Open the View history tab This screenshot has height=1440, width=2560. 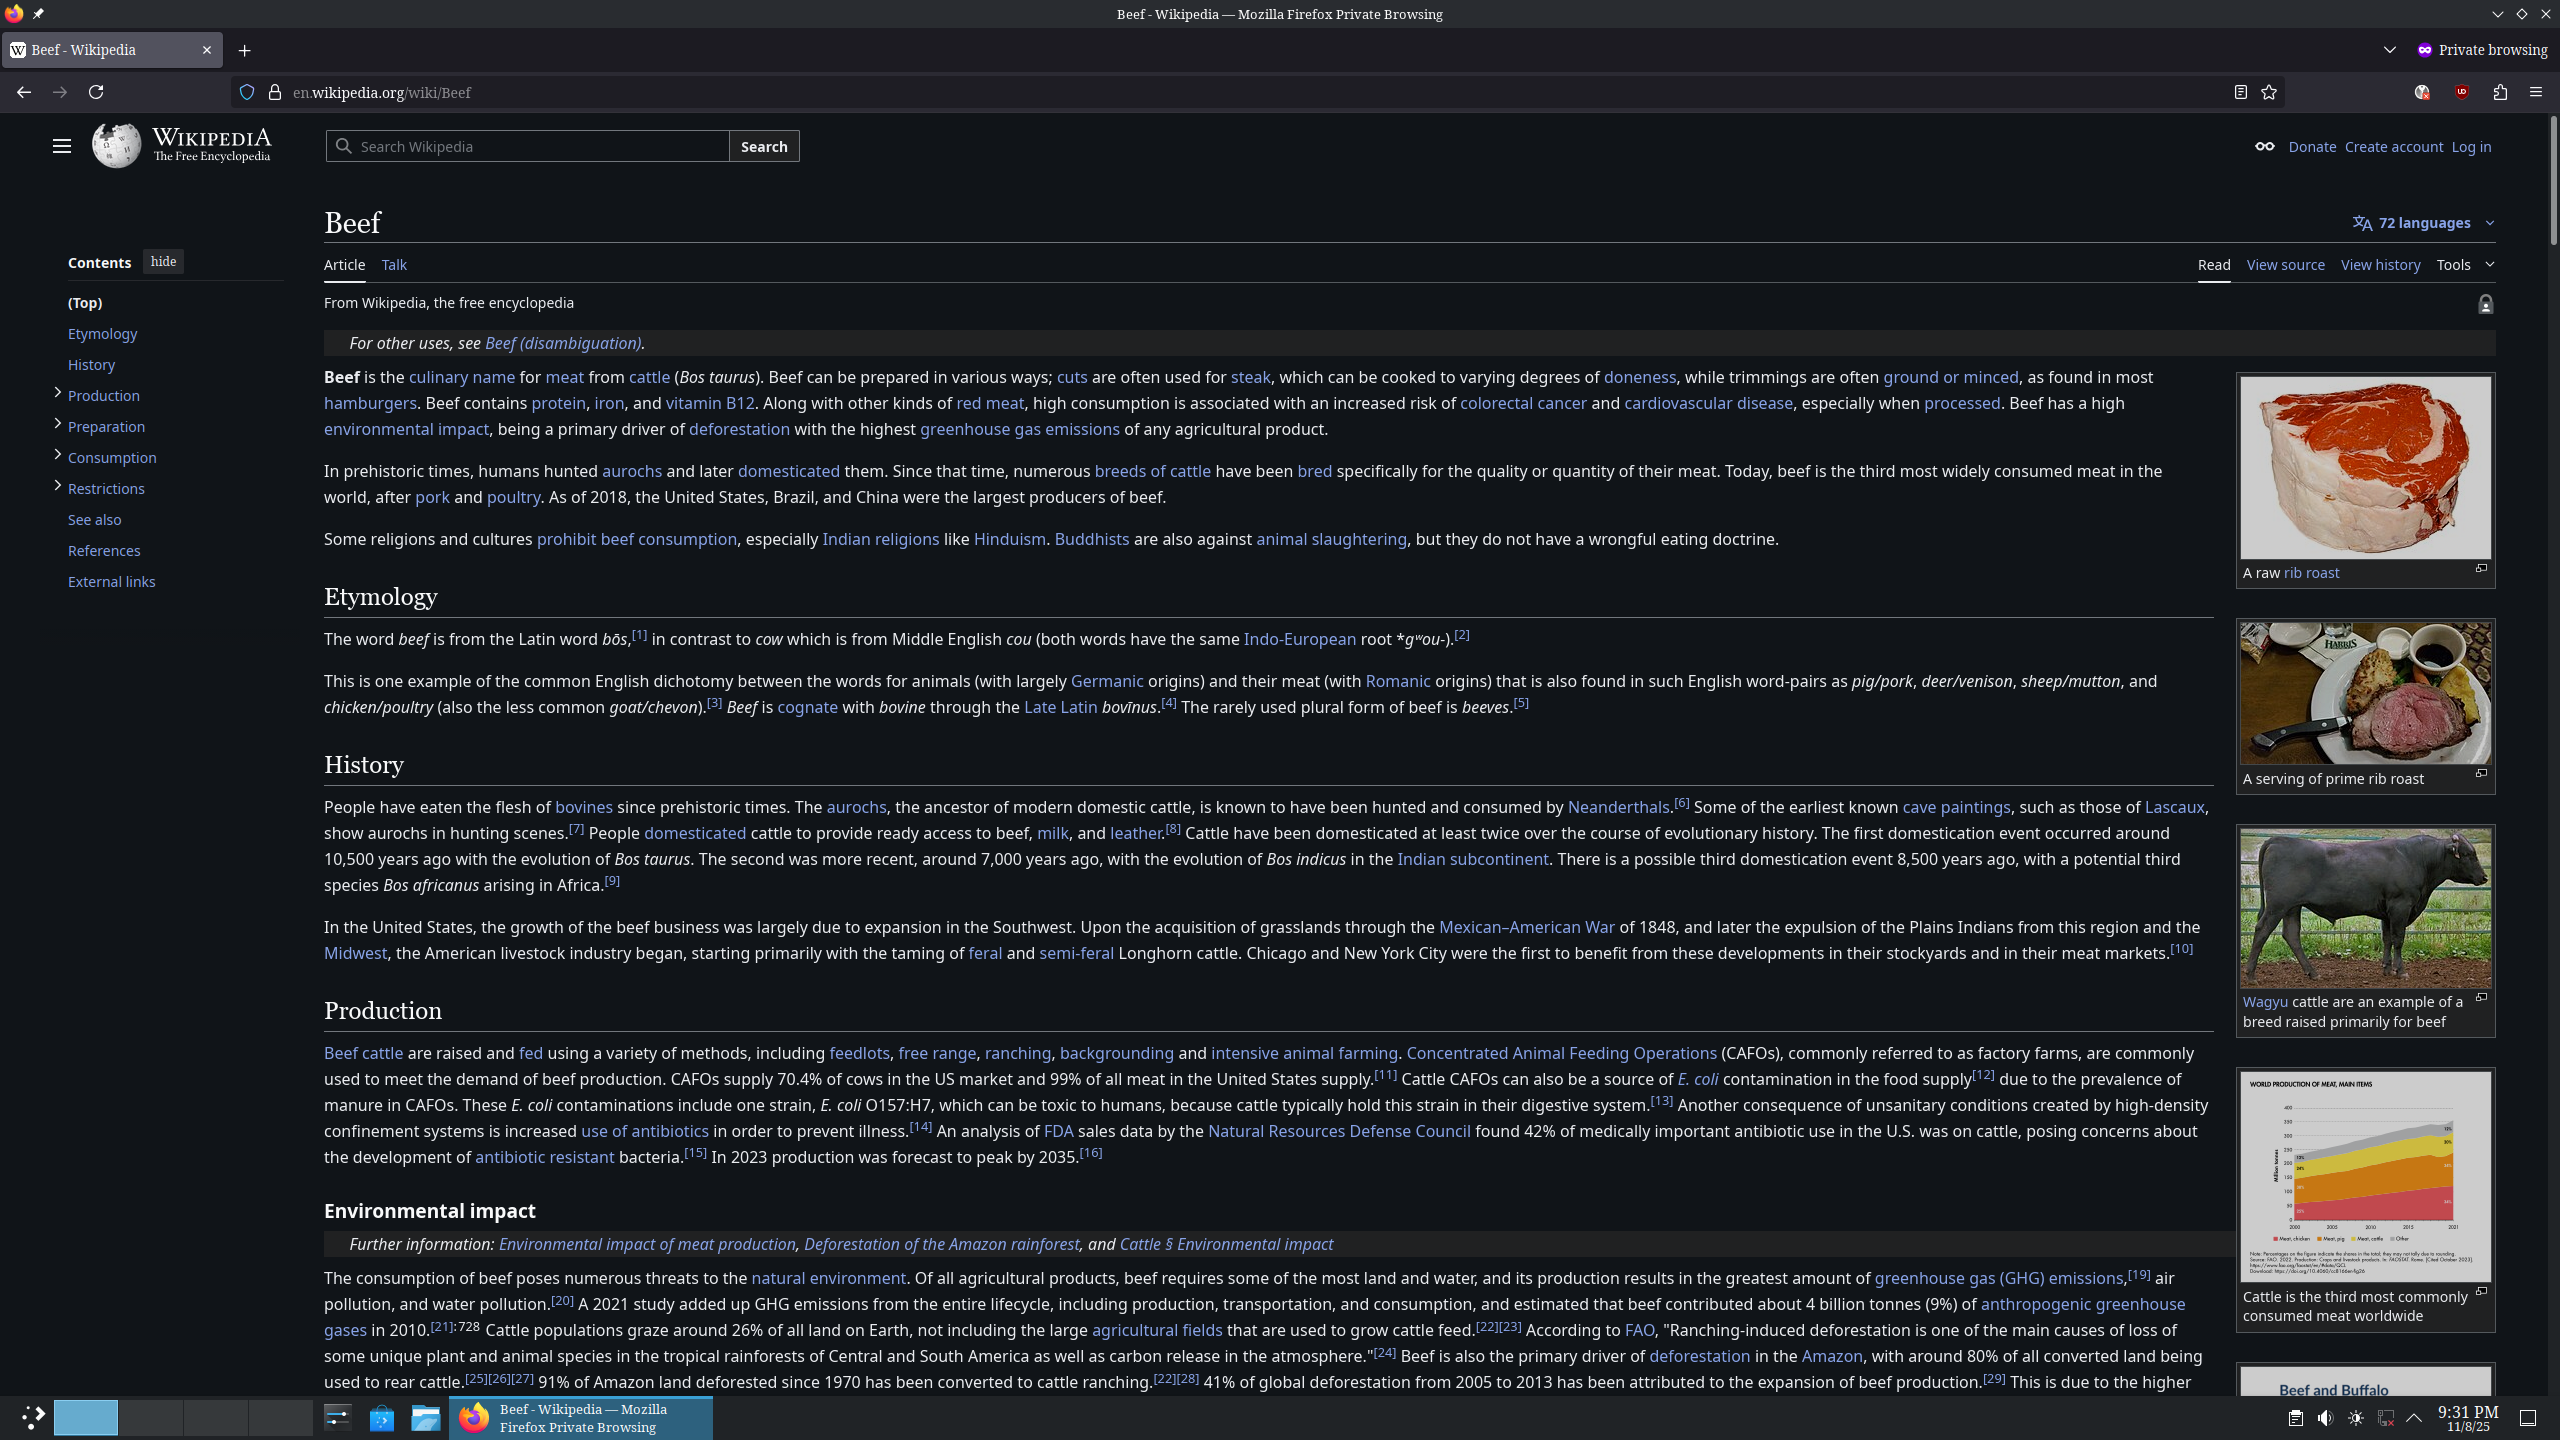coord(2380,265)
